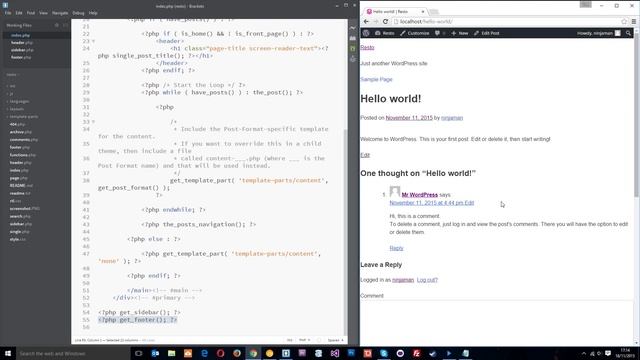Open the Live Preview icon in Brackets
This screenshot has width=640, height=360.
click(353, 28)
